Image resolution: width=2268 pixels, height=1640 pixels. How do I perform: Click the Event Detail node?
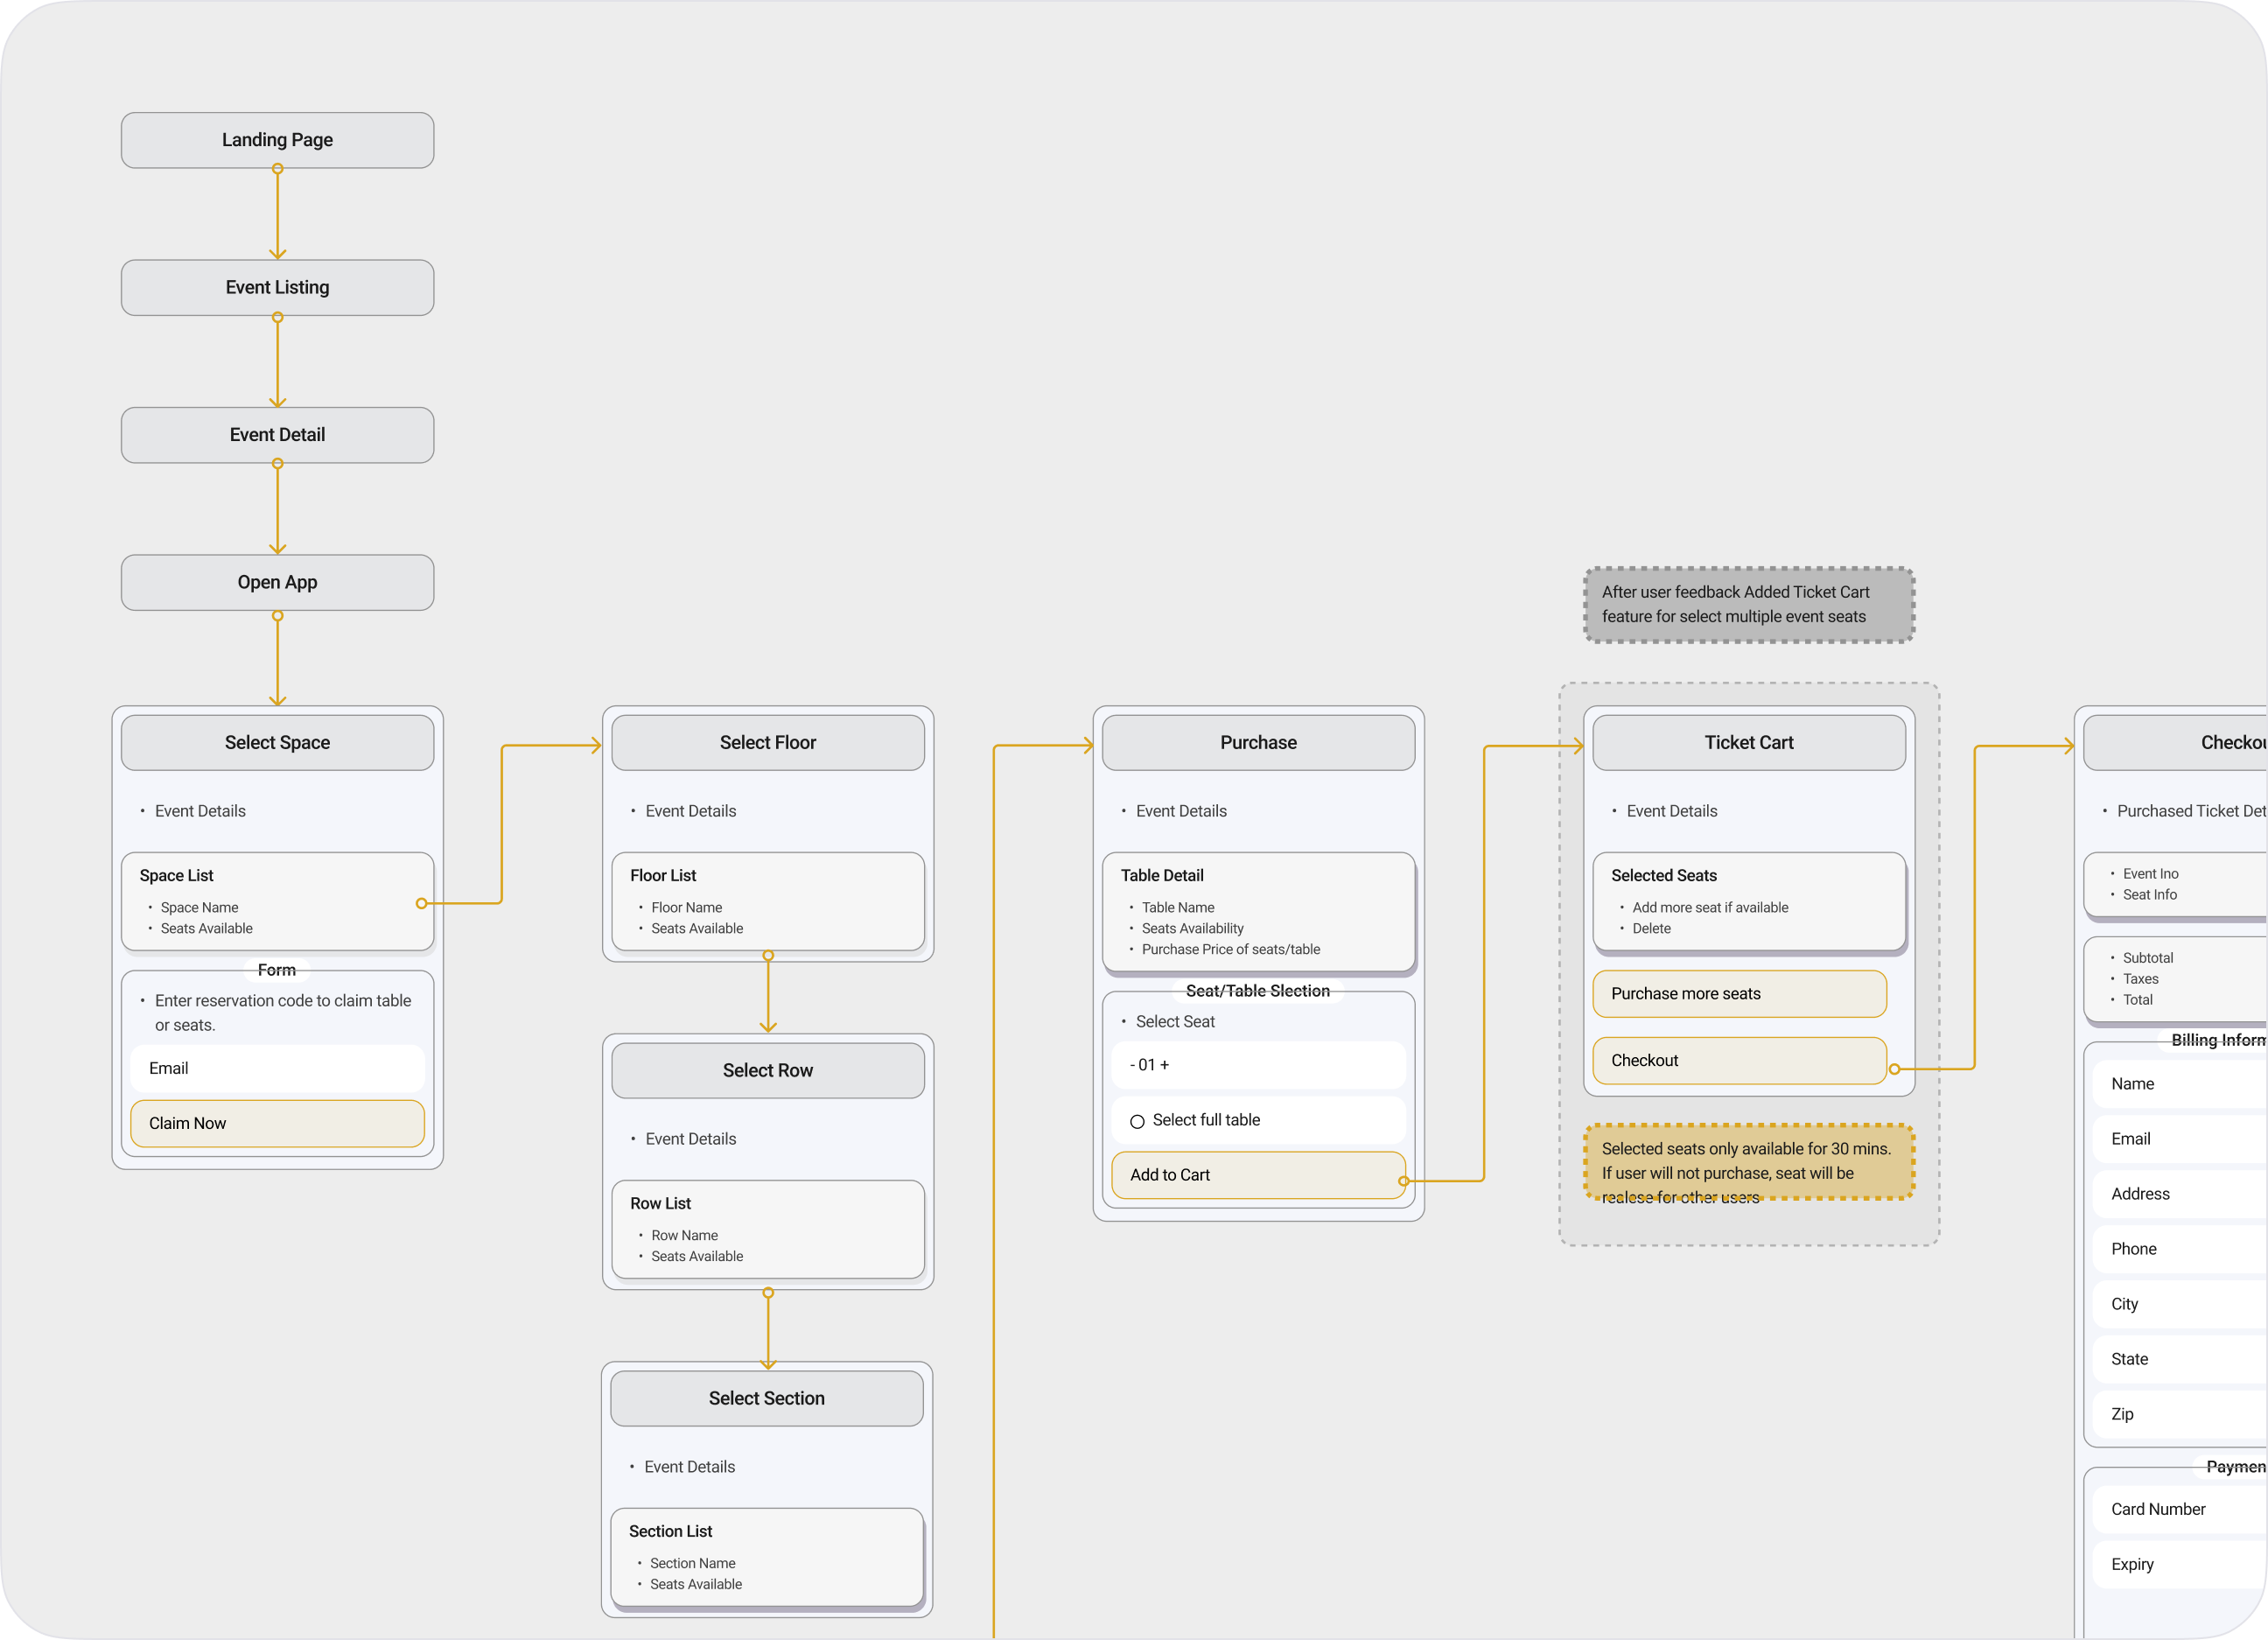pyautogui.click(x=277, y=434)
